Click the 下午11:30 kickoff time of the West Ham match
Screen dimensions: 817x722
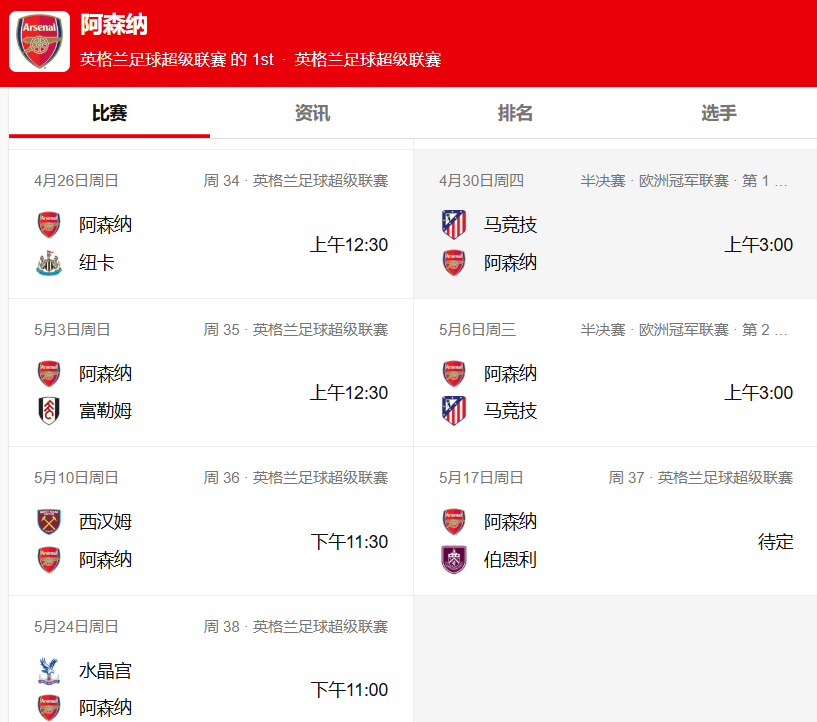[349, 542]
